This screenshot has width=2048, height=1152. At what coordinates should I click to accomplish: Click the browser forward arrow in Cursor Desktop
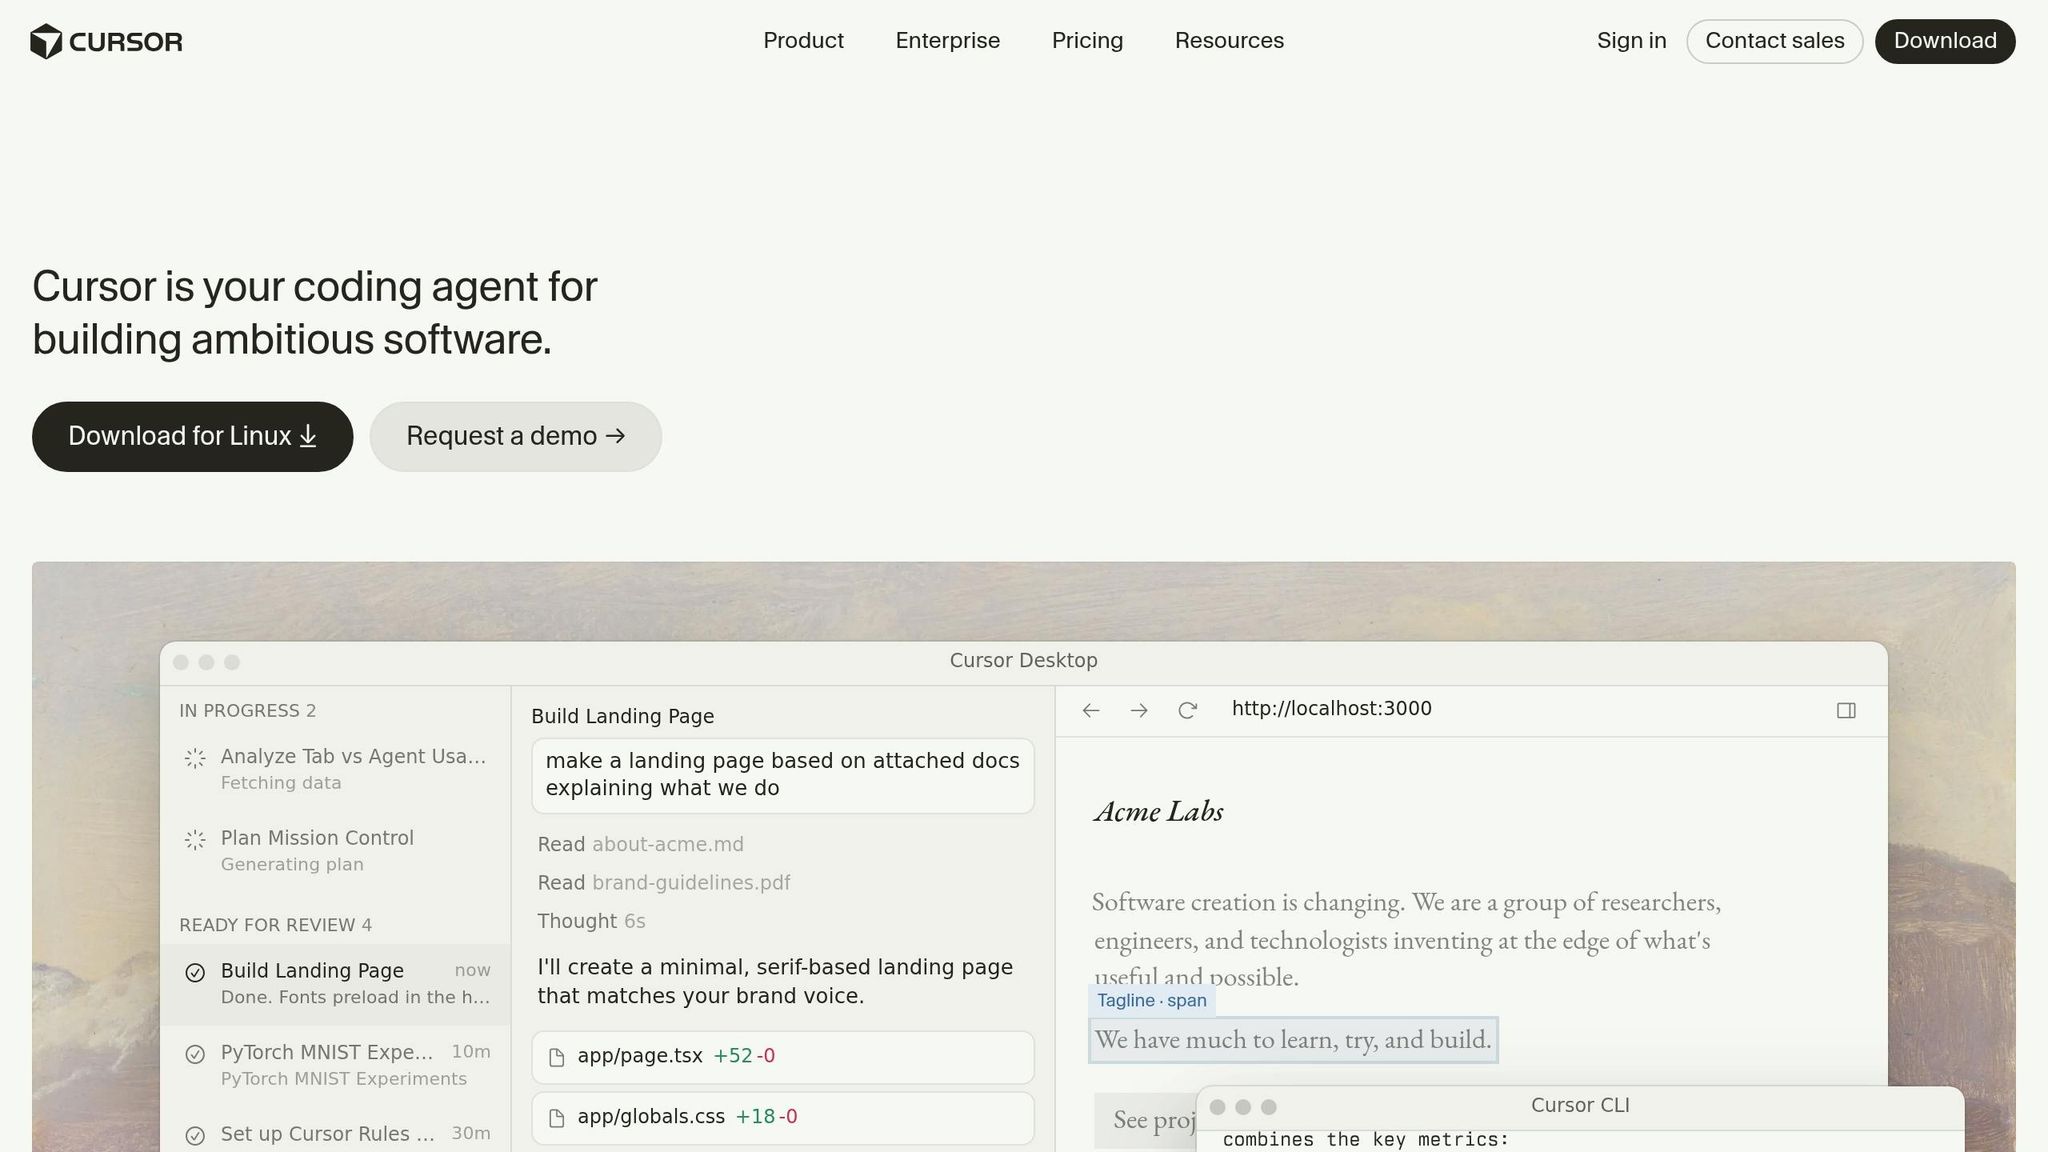pyautogui.click(x=1139, y=710)
